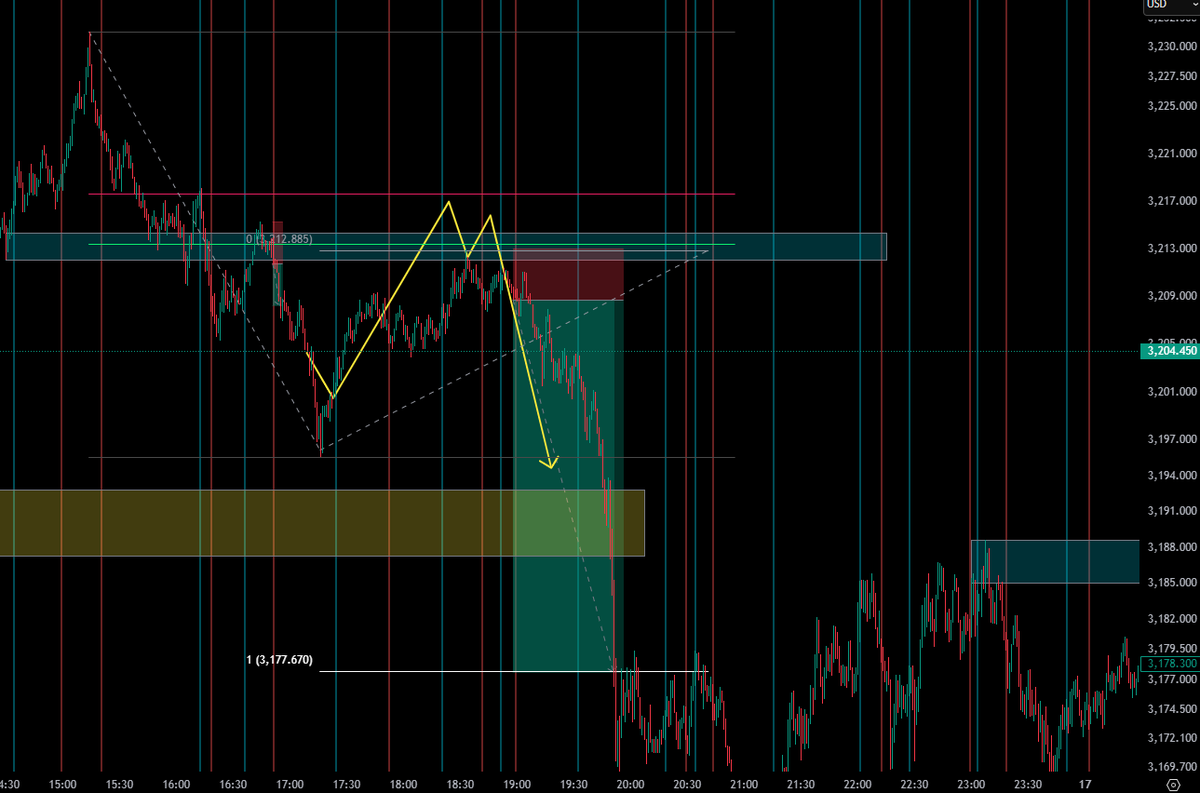Click the date label 17 on time axis
The width and height of the screenshot is (1200, 793).
click(x=1086, y=784)
